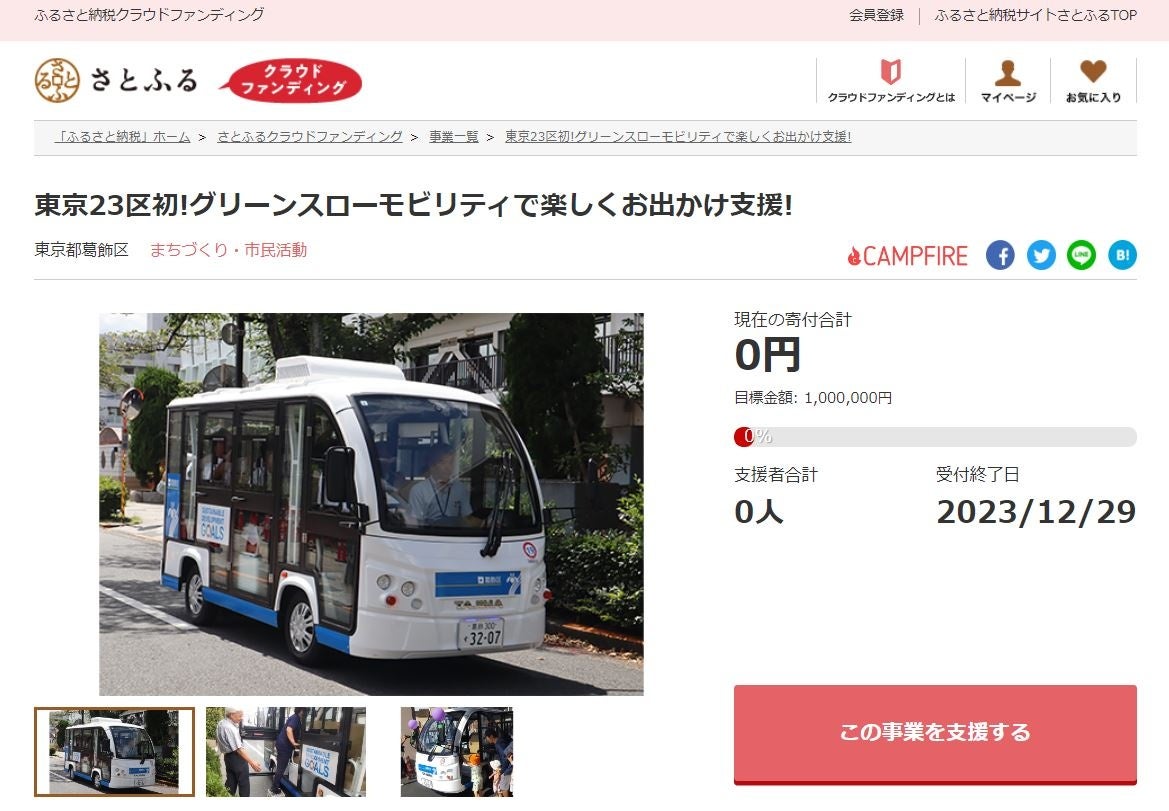Click the この事業を支援する button
This screenshot has height=811, width=1169.
point(935,734)
